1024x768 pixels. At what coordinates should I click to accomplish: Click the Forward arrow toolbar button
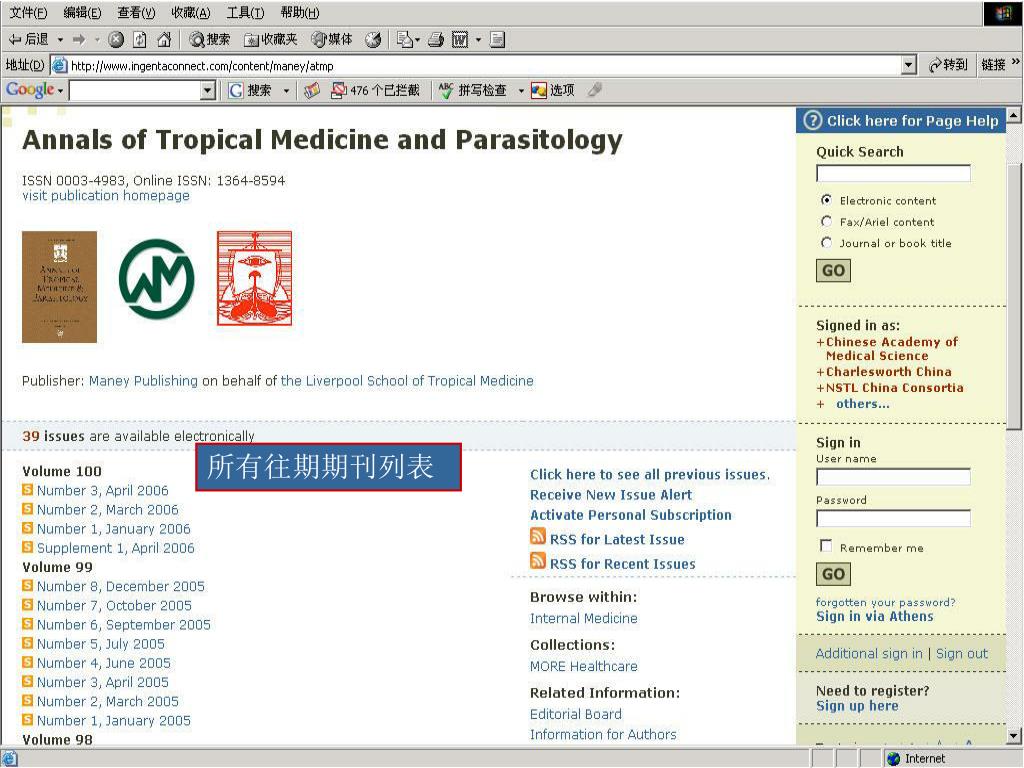(79, 40)
